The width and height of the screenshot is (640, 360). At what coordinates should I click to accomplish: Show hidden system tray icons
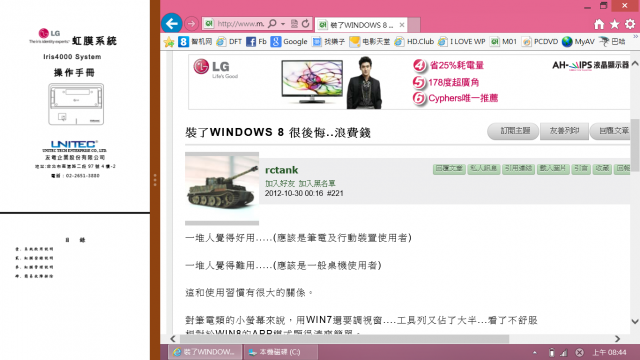click(x=535, y=352)
